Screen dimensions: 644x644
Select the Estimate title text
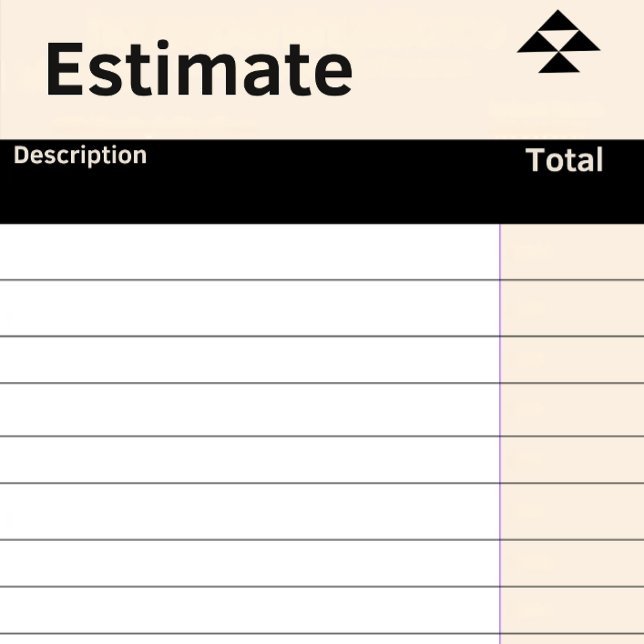(198, 69)
